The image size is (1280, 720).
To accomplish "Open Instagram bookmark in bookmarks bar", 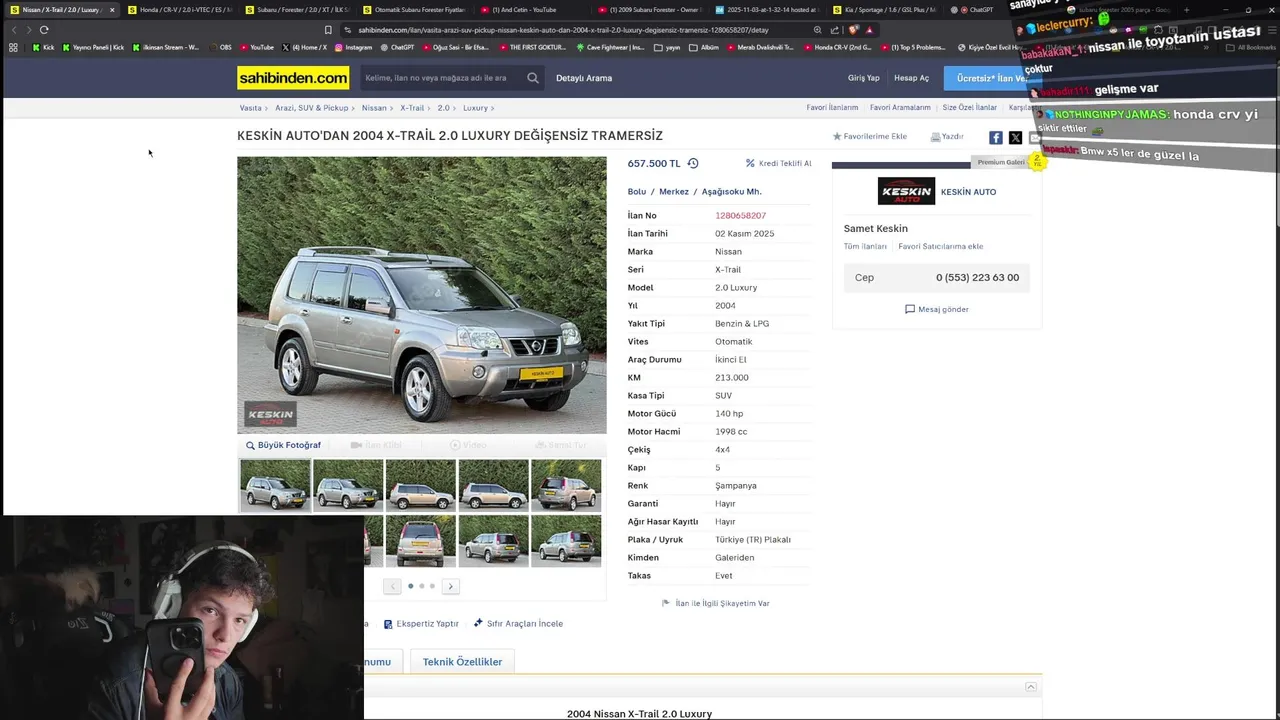I will [x=353, y=47].
